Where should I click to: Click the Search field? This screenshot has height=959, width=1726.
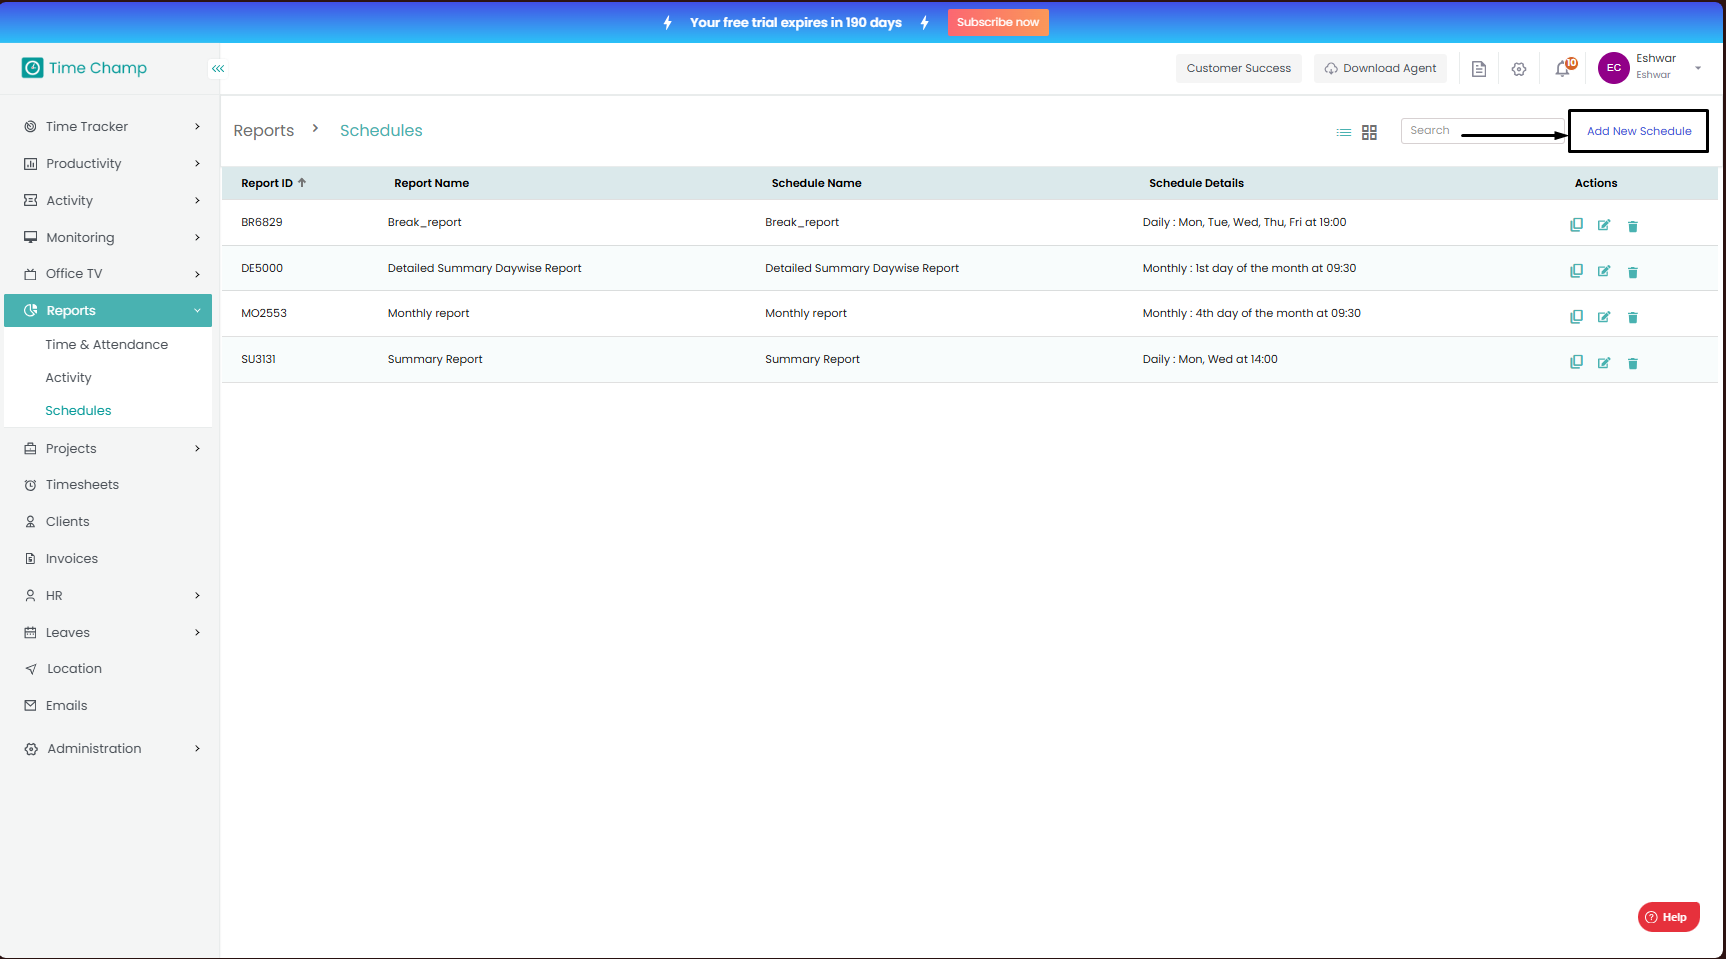pos(1482,130)
